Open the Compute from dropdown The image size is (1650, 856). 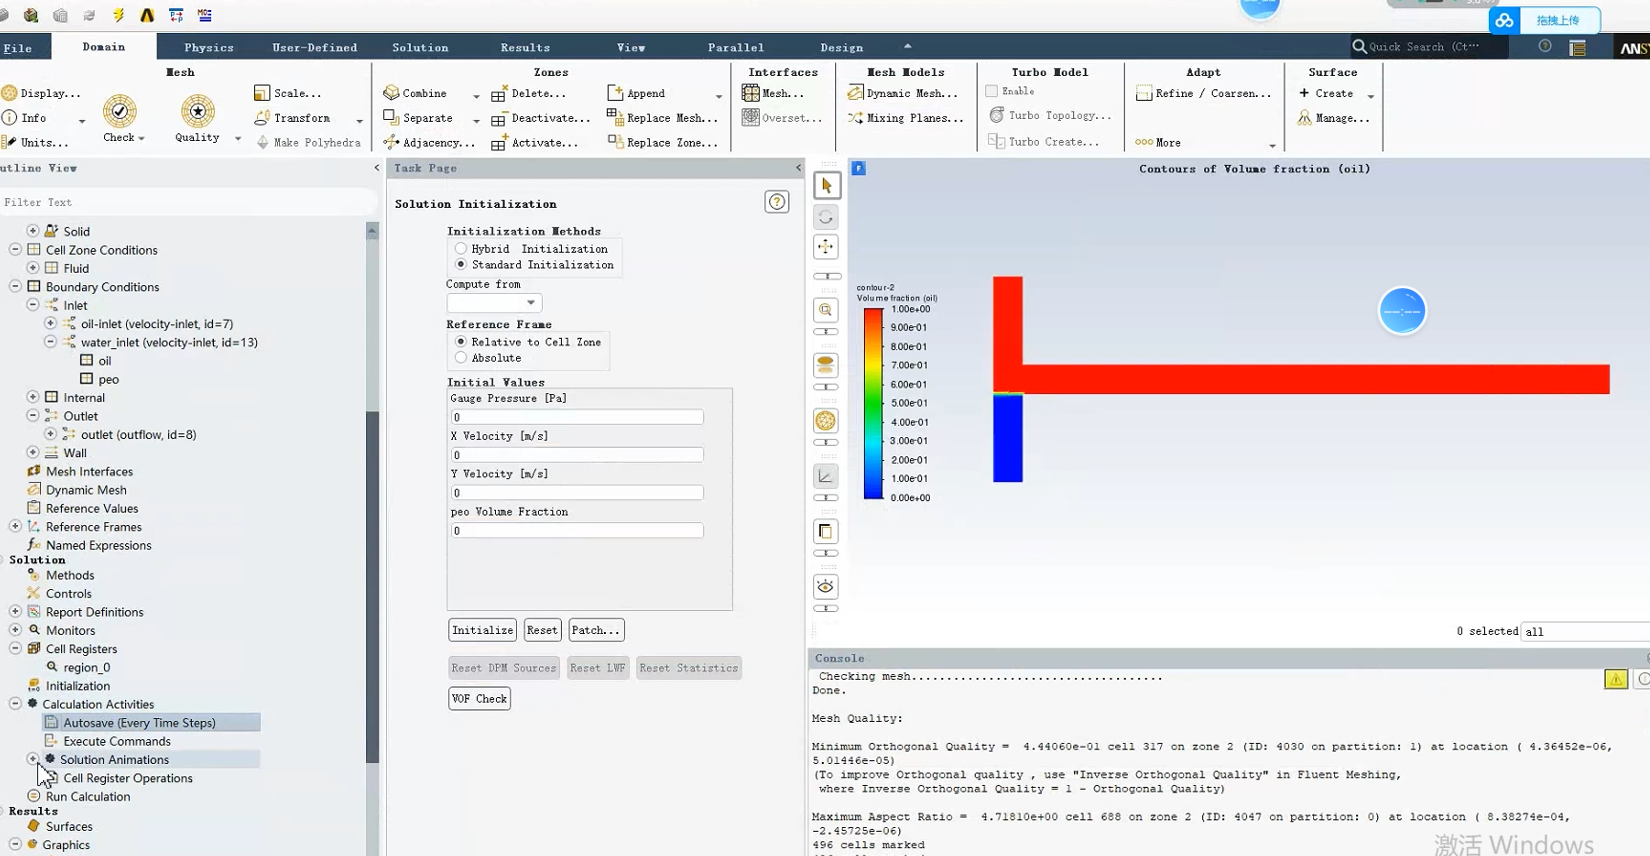click(494, 303)
